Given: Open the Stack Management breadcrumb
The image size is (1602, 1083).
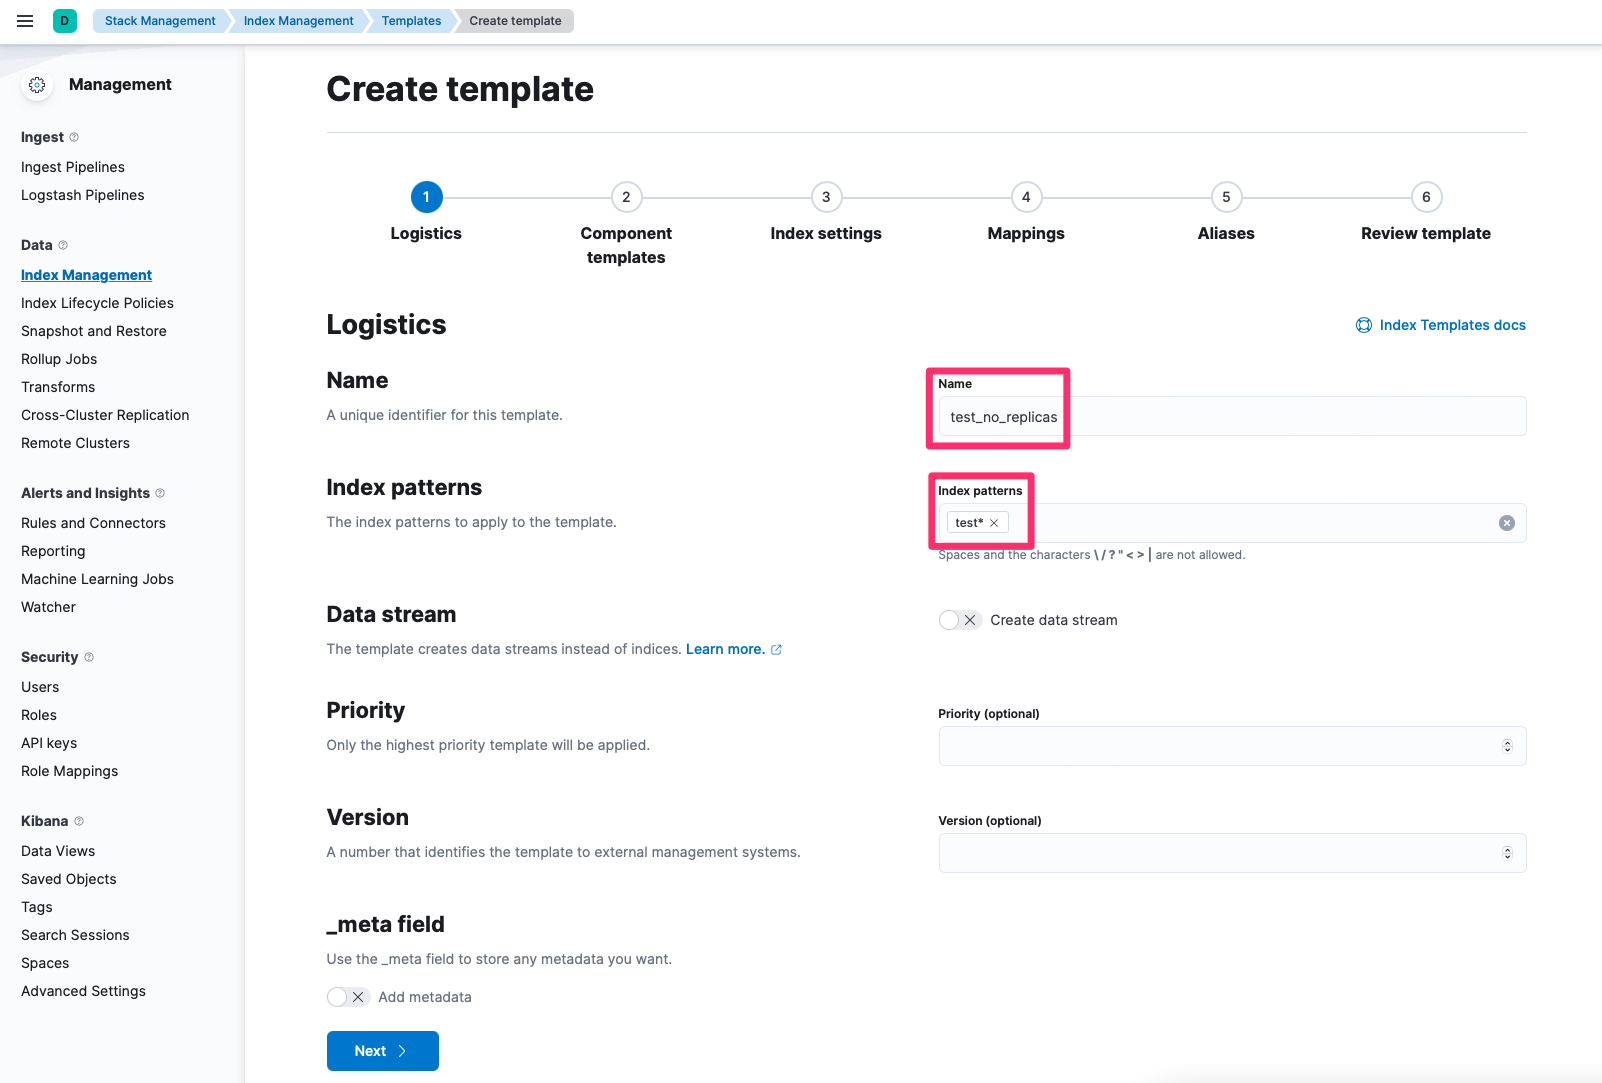Looking at the screenshot, I should click(x=160, y=21).
